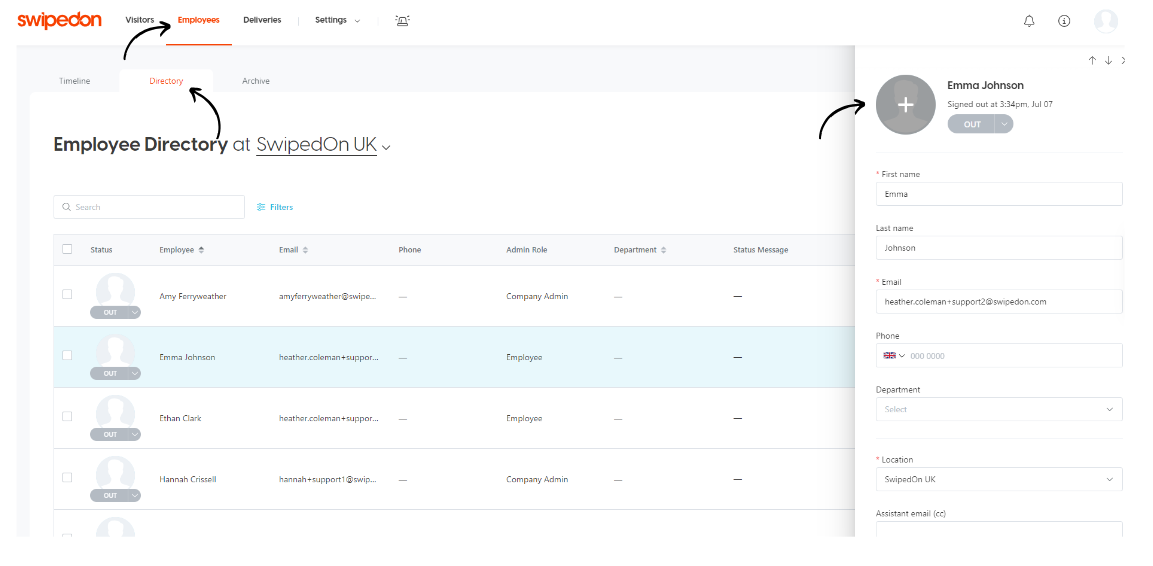Viewport: 1153px width, 566px height.
Task: Click the info help icon
Action: [x=1064, y=21]
